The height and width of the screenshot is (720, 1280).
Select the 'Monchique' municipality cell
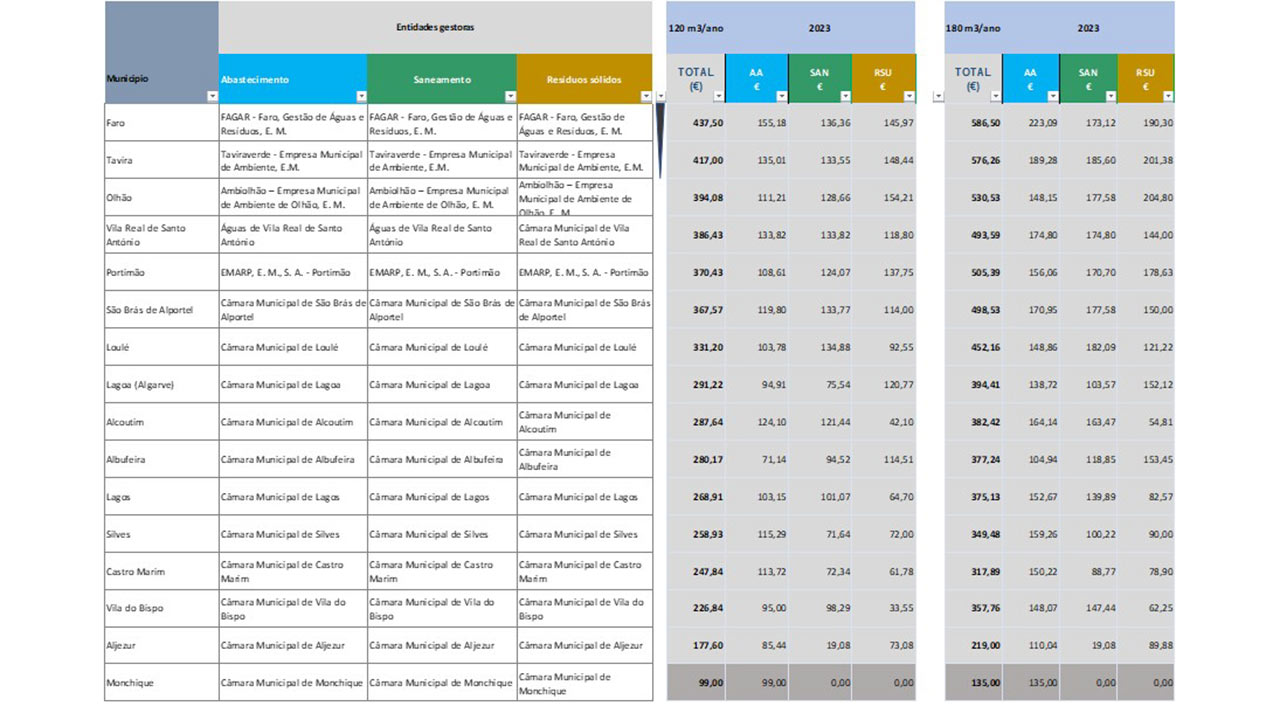161,683
